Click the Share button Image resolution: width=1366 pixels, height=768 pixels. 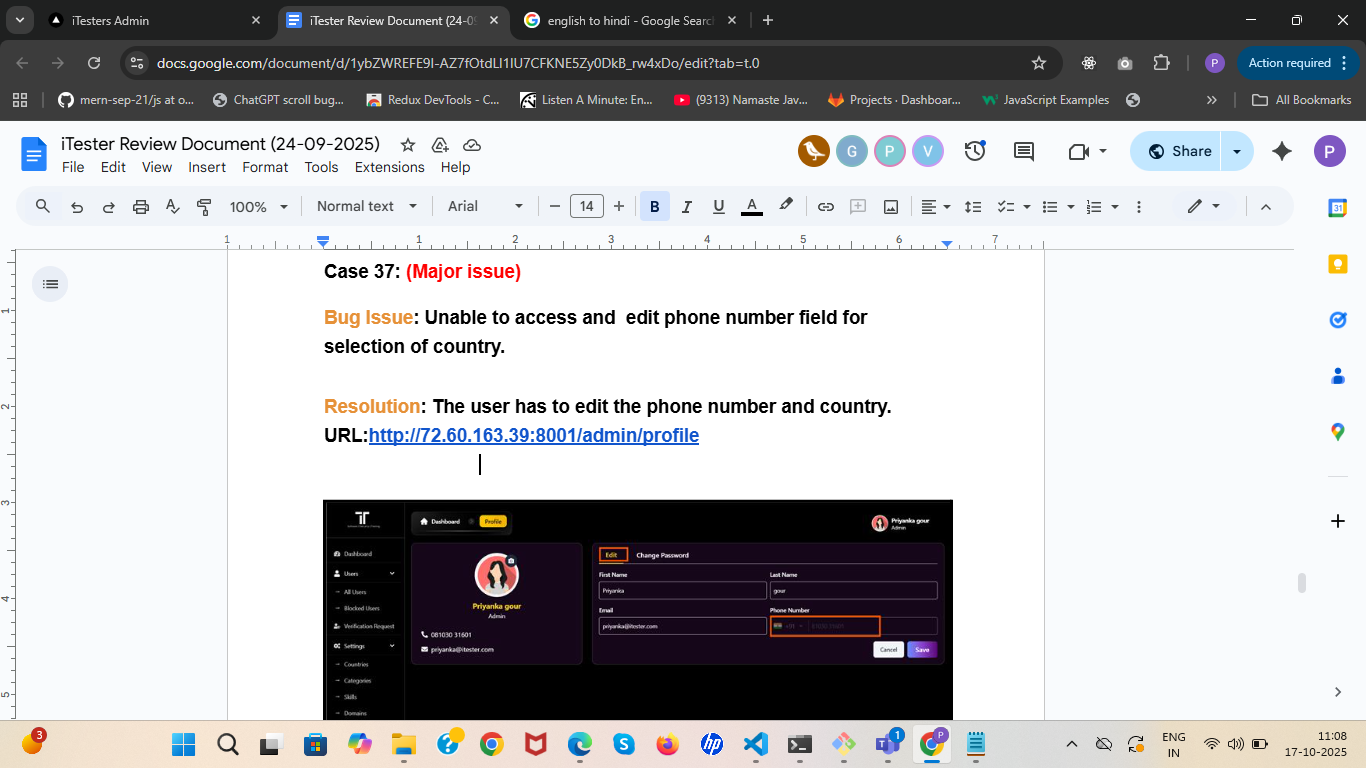1179,151
